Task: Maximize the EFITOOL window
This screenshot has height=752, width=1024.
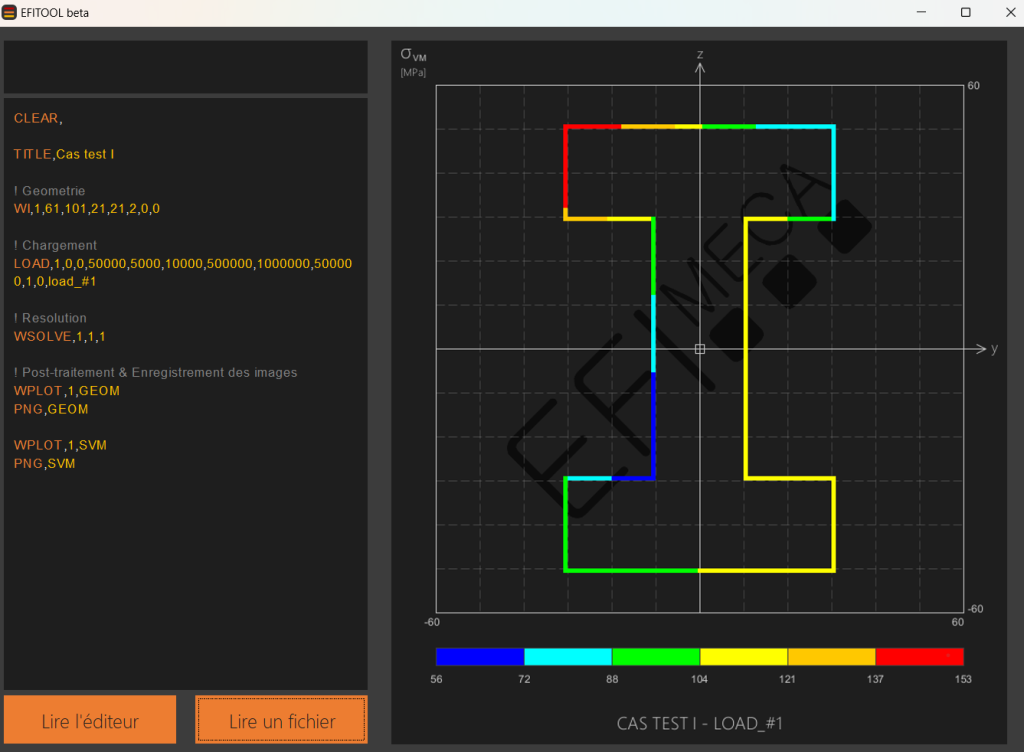Action: pos(965,12)
